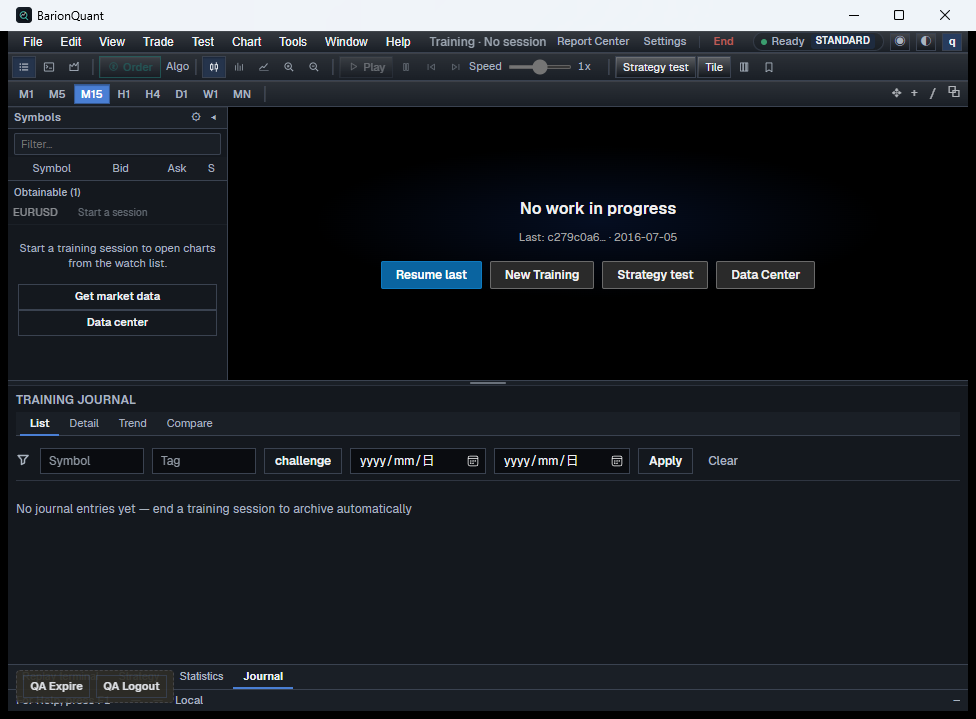Viewport: 976px width, 719px height.
Task: Select bar chart type
Action: coord(239,67)
